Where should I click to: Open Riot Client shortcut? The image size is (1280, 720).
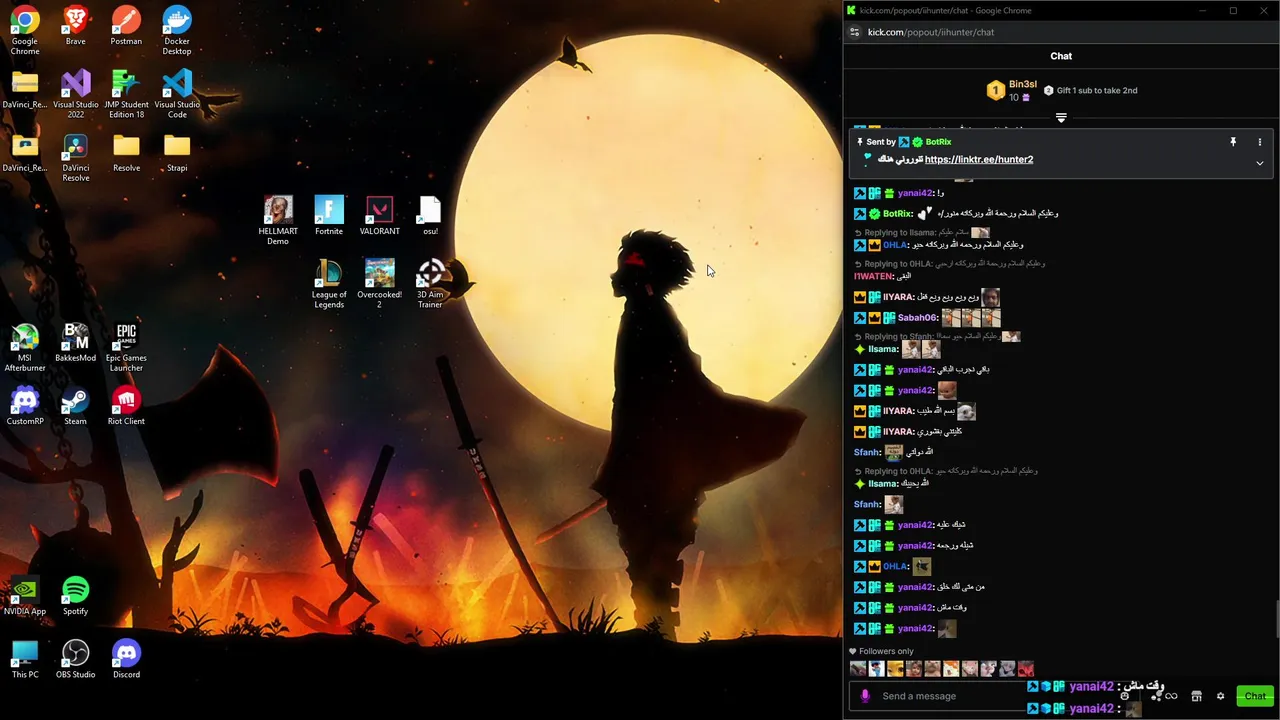tap(126, 405)
